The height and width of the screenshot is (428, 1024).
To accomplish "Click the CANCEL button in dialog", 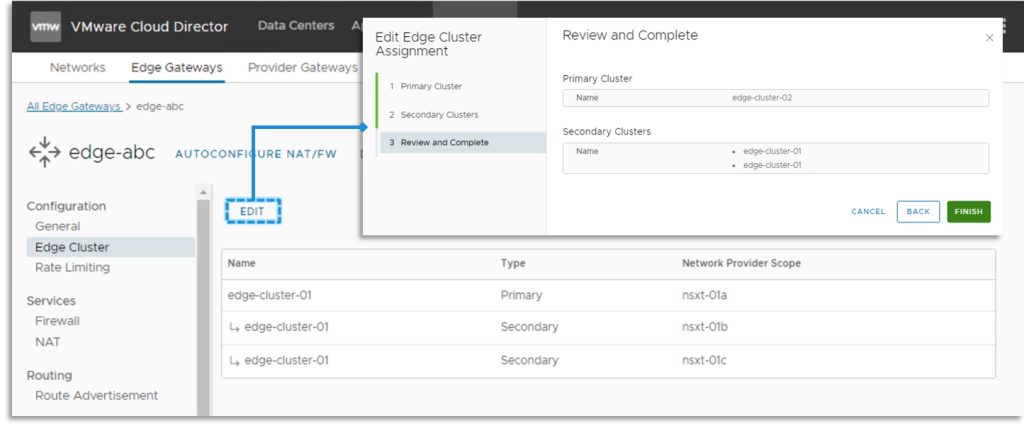I will [x=868, y=212].
